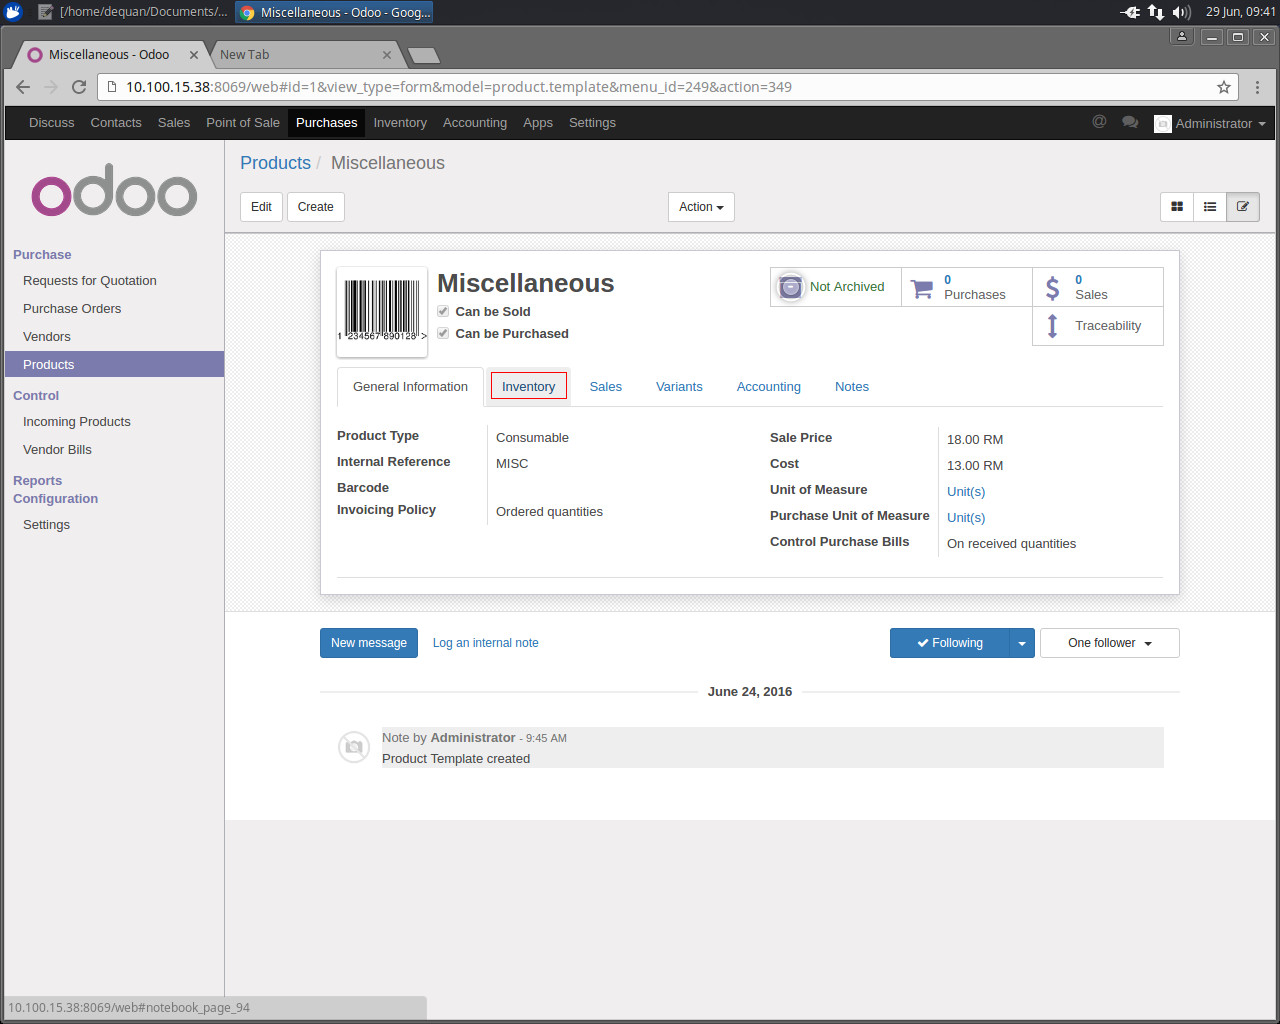Open Inventory in top menu bar
This screenshot has height=1024, width=1280.
point(400,123)
